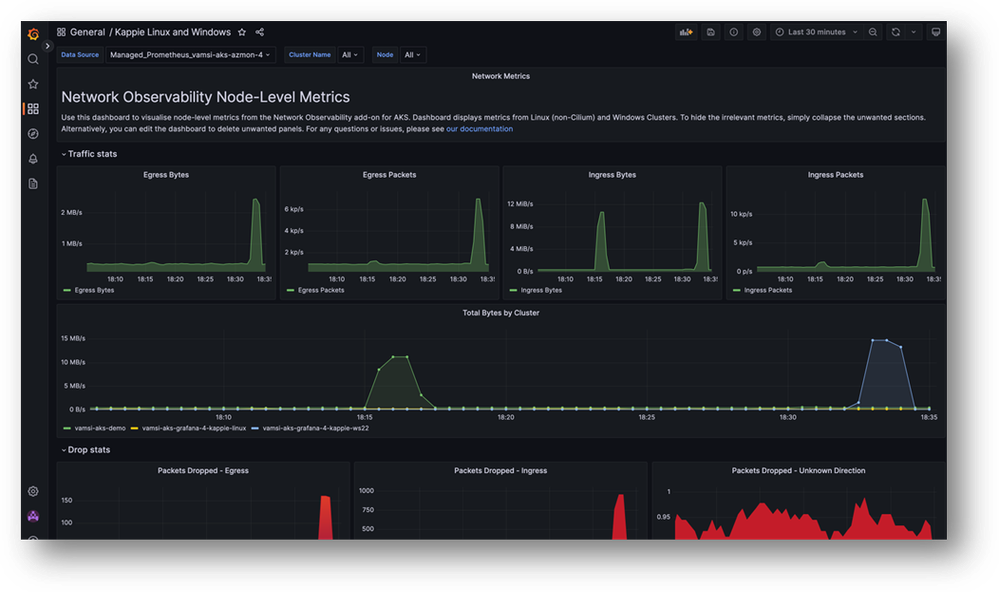The width and height of the screenshot is (999, 592).
Task: Open Configuration gear in sidebar
Action: pos(33,491)
